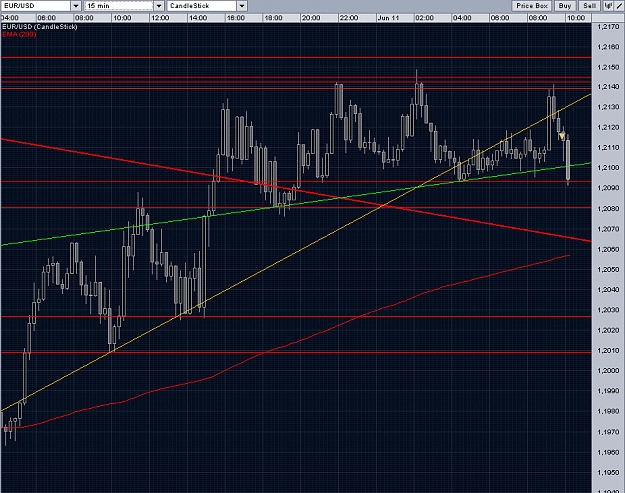Image resolution: width=625 pixels, height=493 pixels.
Task: Click the Buy button
Action: tap(565, 6)
